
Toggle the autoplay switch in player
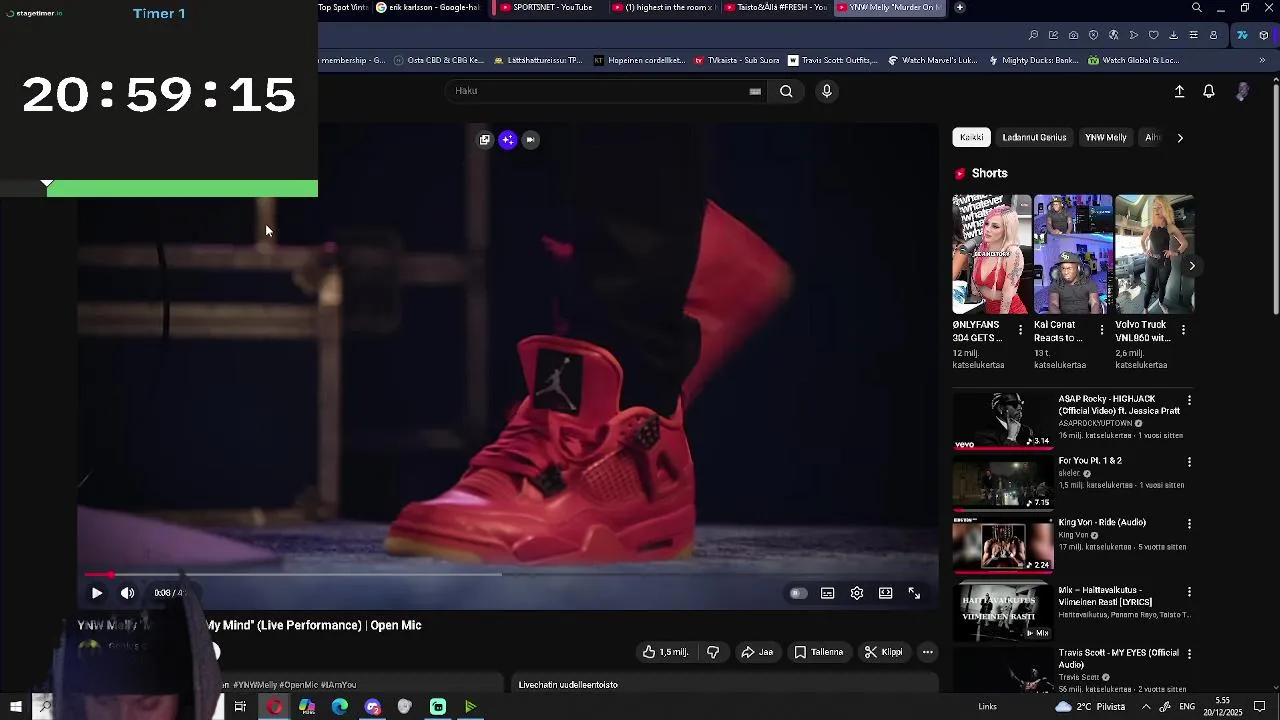(x=798, y=593)
